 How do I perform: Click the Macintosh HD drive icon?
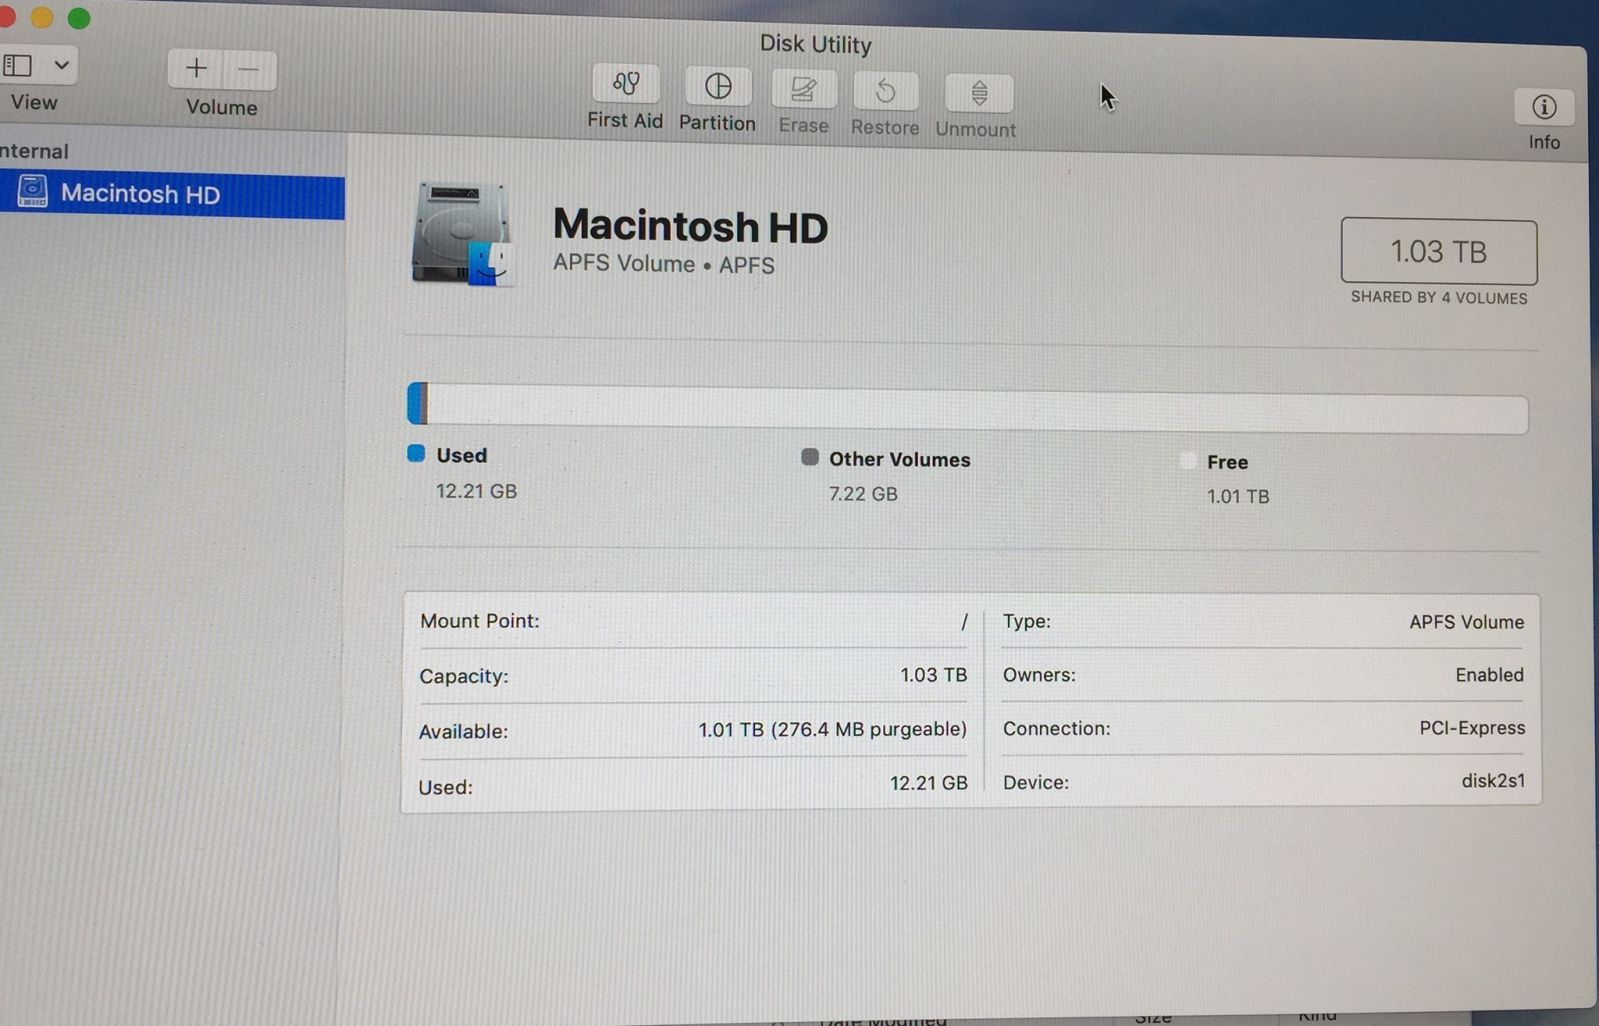coord(463,234)
